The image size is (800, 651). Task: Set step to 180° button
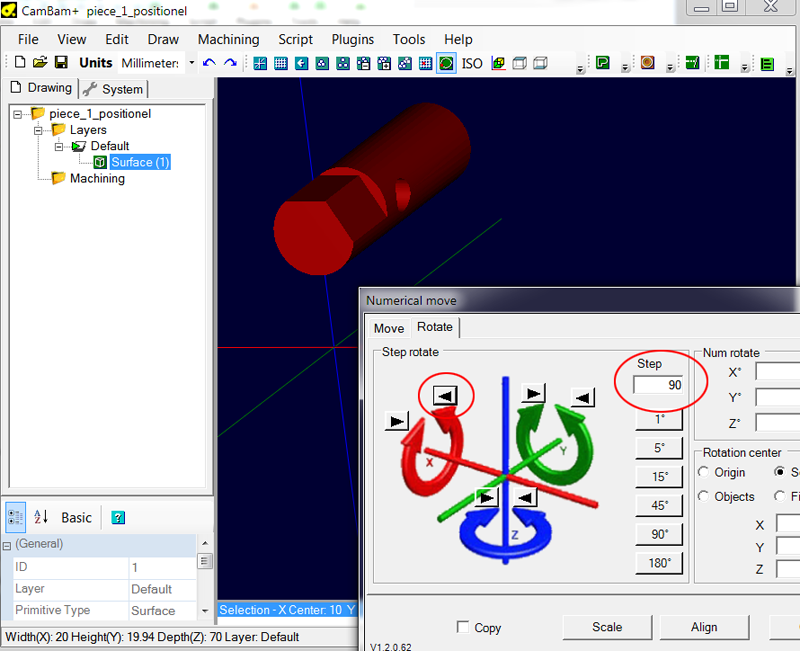click(x=659, y=563)
